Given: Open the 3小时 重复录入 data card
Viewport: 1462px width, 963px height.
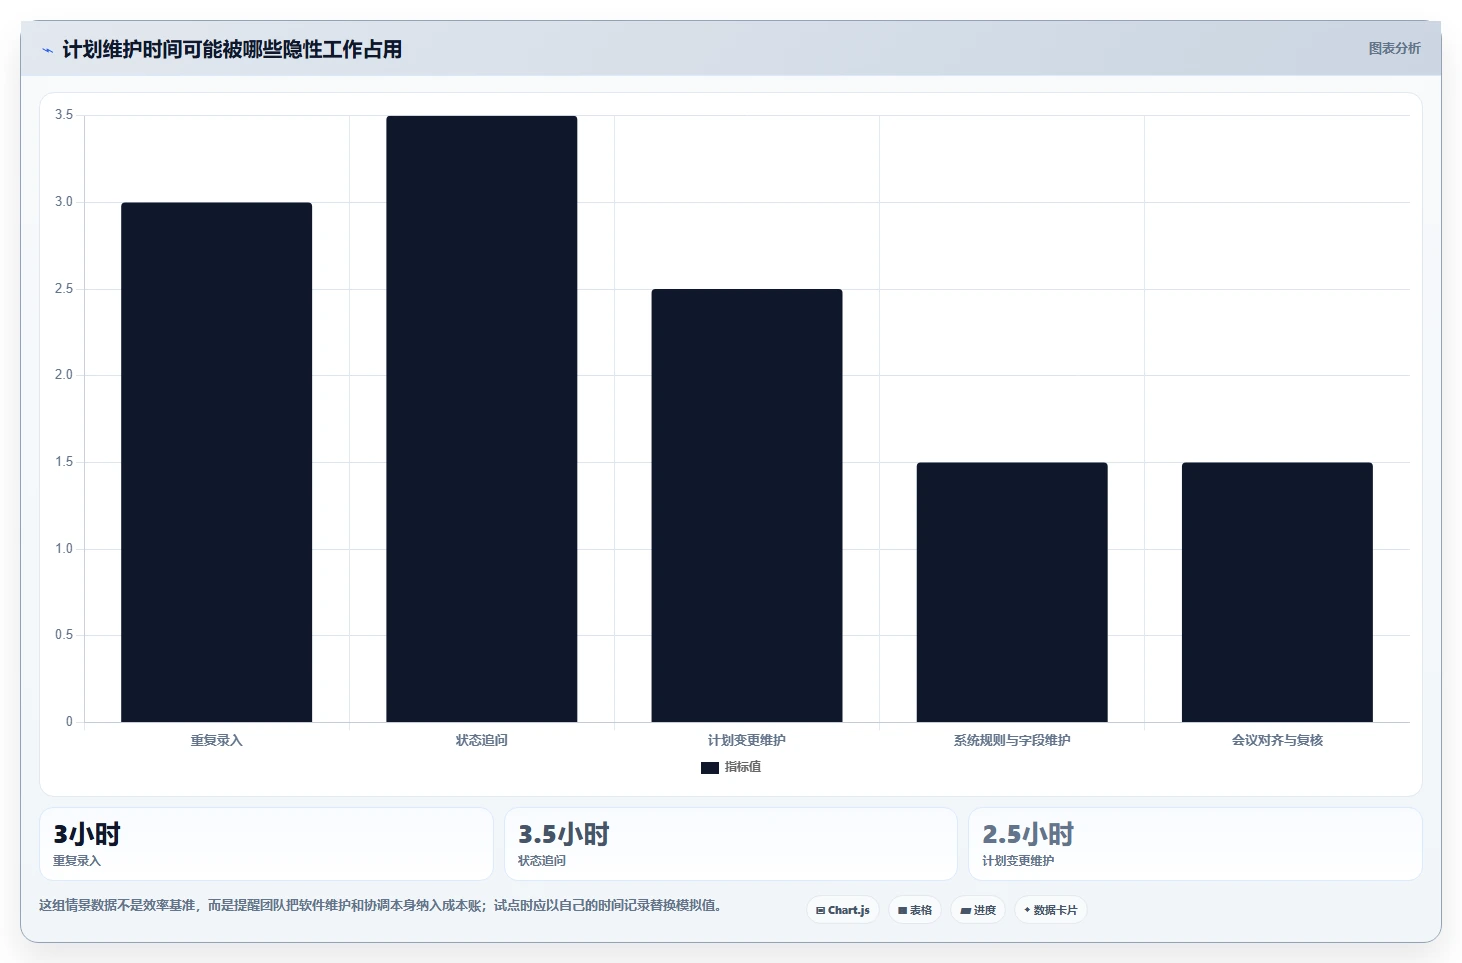Looking at the screenshot, I should 266,844.
